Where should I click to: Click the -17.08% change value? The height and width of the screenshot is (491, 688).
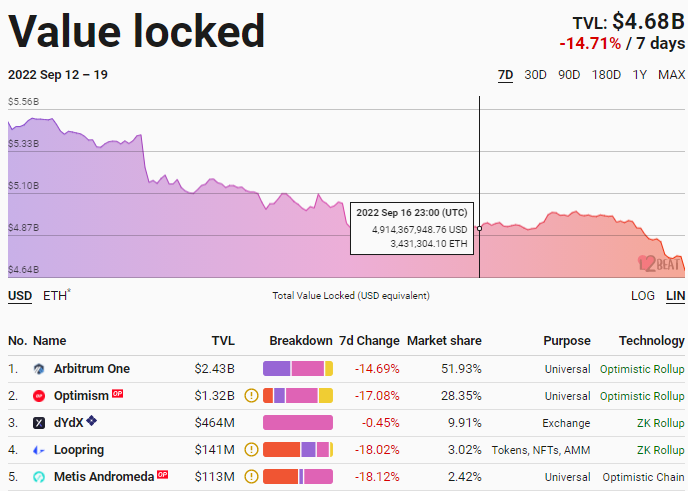[377, 396]
